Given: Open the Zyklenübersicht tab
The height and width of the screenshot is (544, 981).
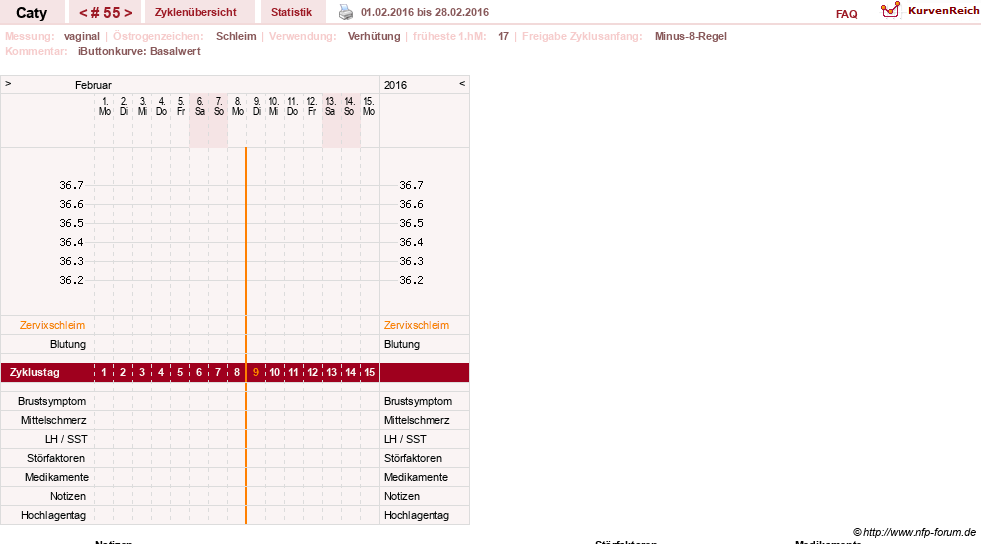Looking at the screenshot, I should 196,13.
